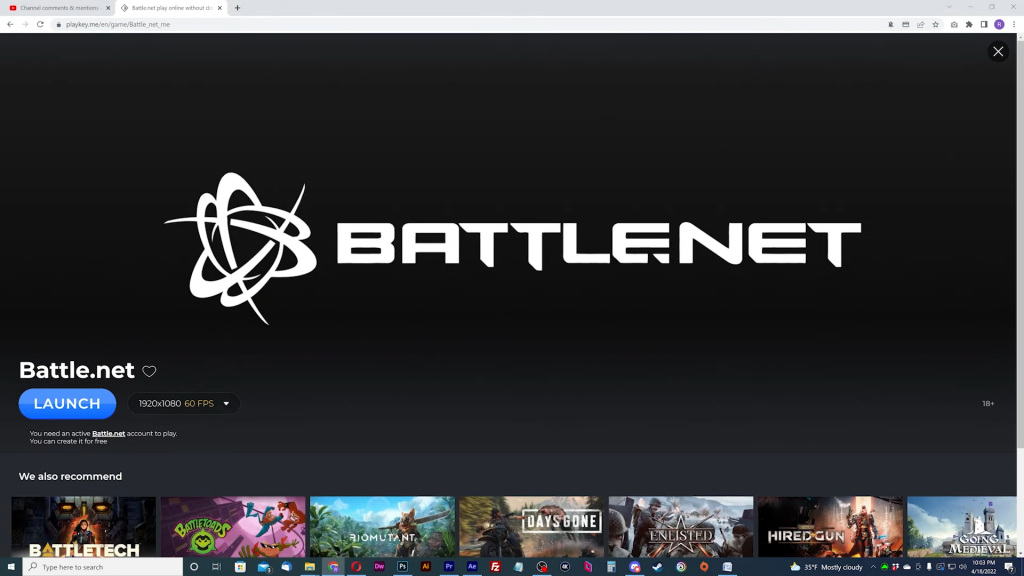Open the Windows notification center
This screenshot has width=1024, height=576.
click(1009, 567)
